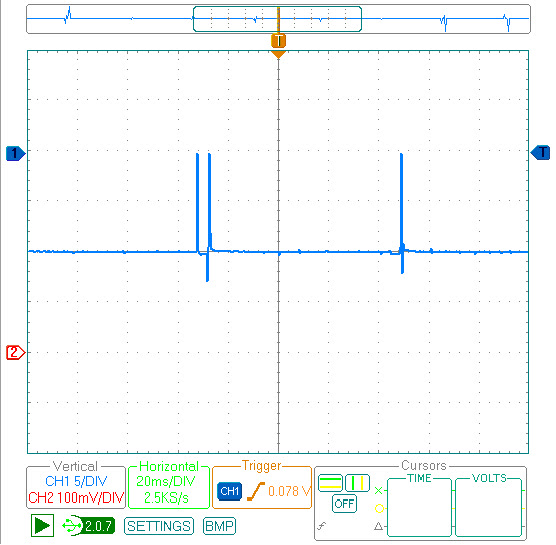Select the CH1 ground level marker
The image size is (556, 545).
tap(16, 154)
